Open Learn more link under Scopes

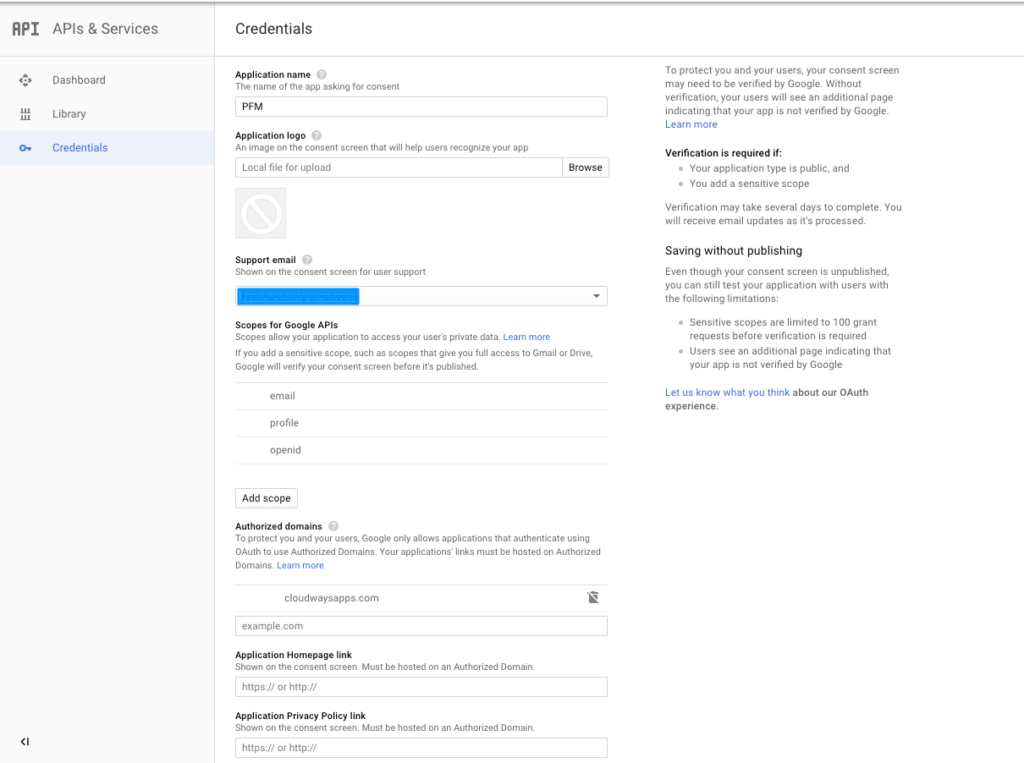point(526,337)
